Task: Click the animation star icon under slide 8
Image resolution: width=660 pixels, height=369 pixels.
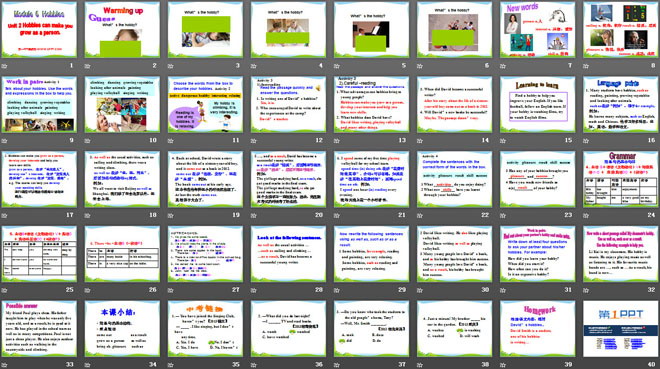Action: coord(586,66)
